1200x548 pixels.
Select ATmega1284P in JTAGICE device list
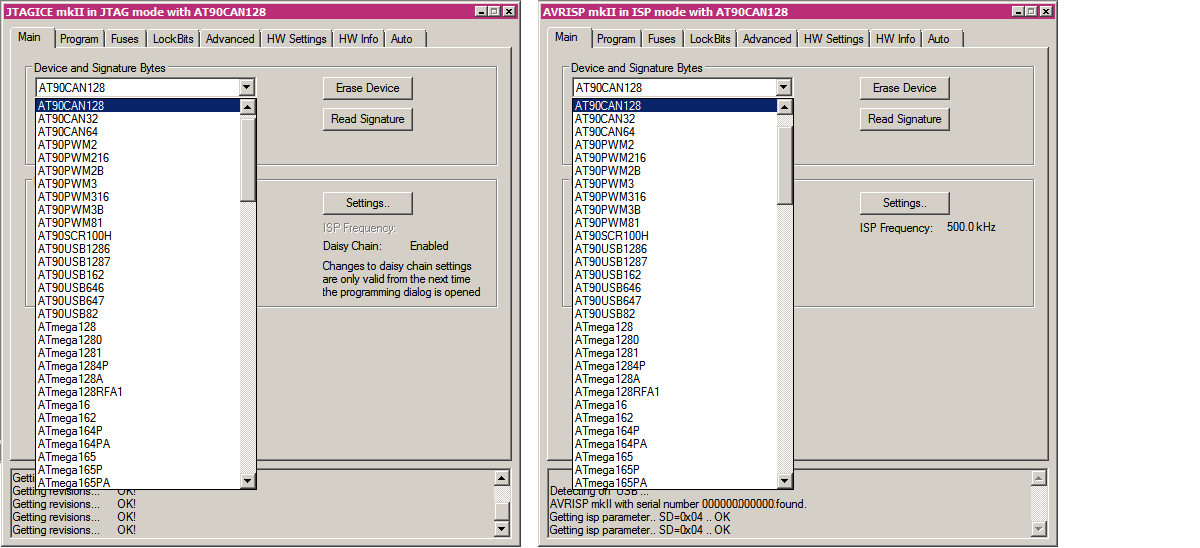coord(138,366)
